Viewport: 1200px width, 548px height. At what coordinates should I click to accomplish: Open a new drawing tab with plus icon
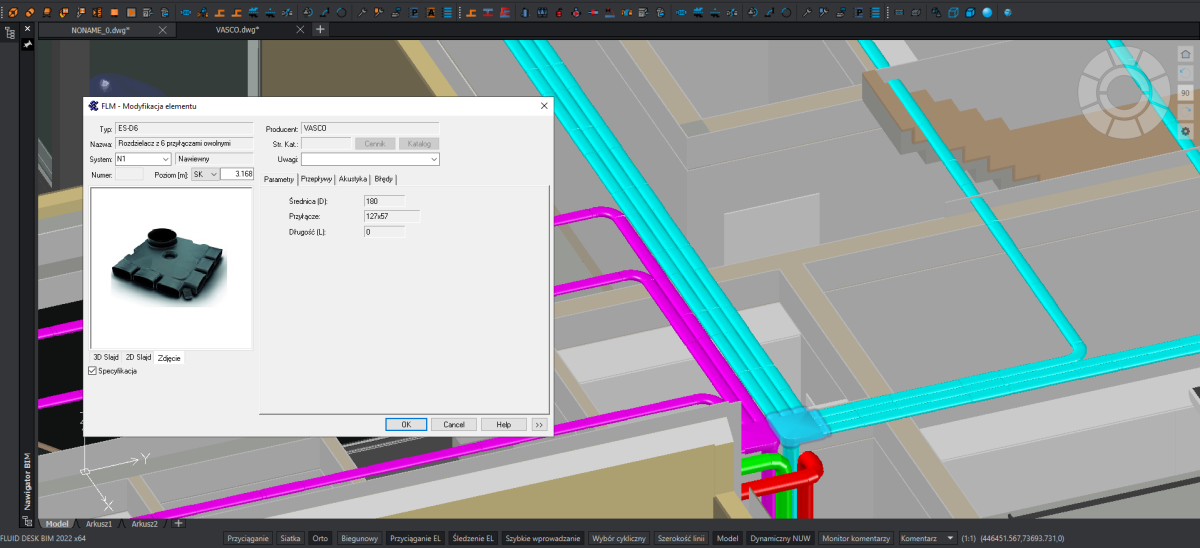(x=320, y=30)
